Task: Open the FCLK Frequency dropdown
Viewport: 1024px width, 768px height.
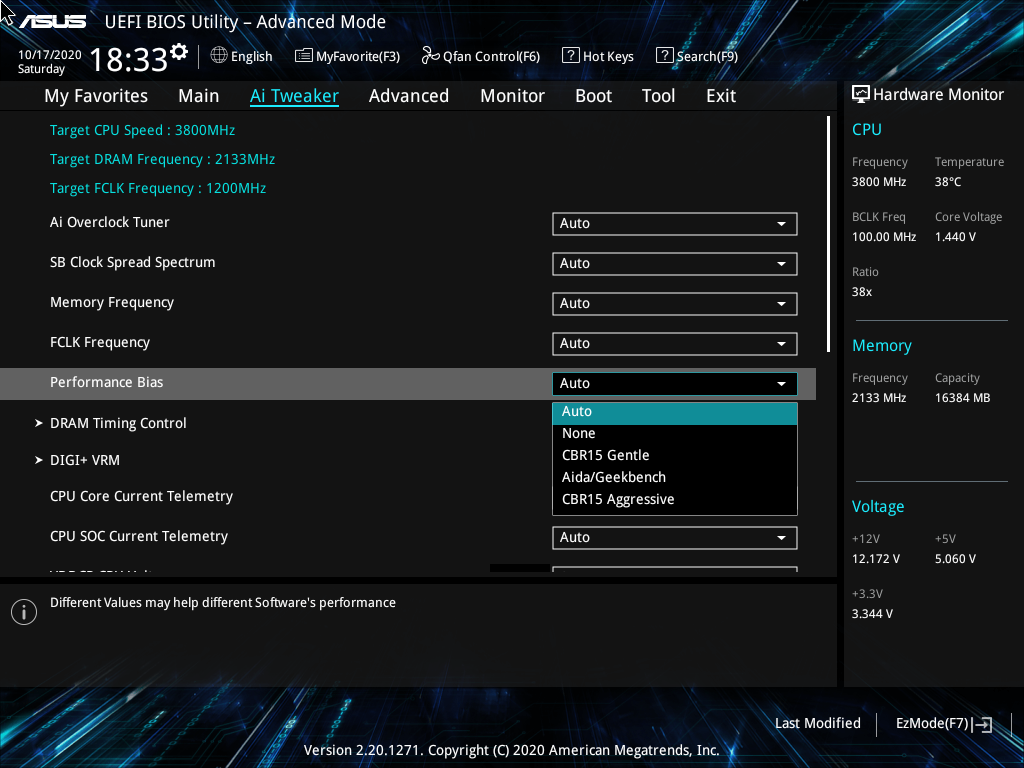Action: (675, 344)
